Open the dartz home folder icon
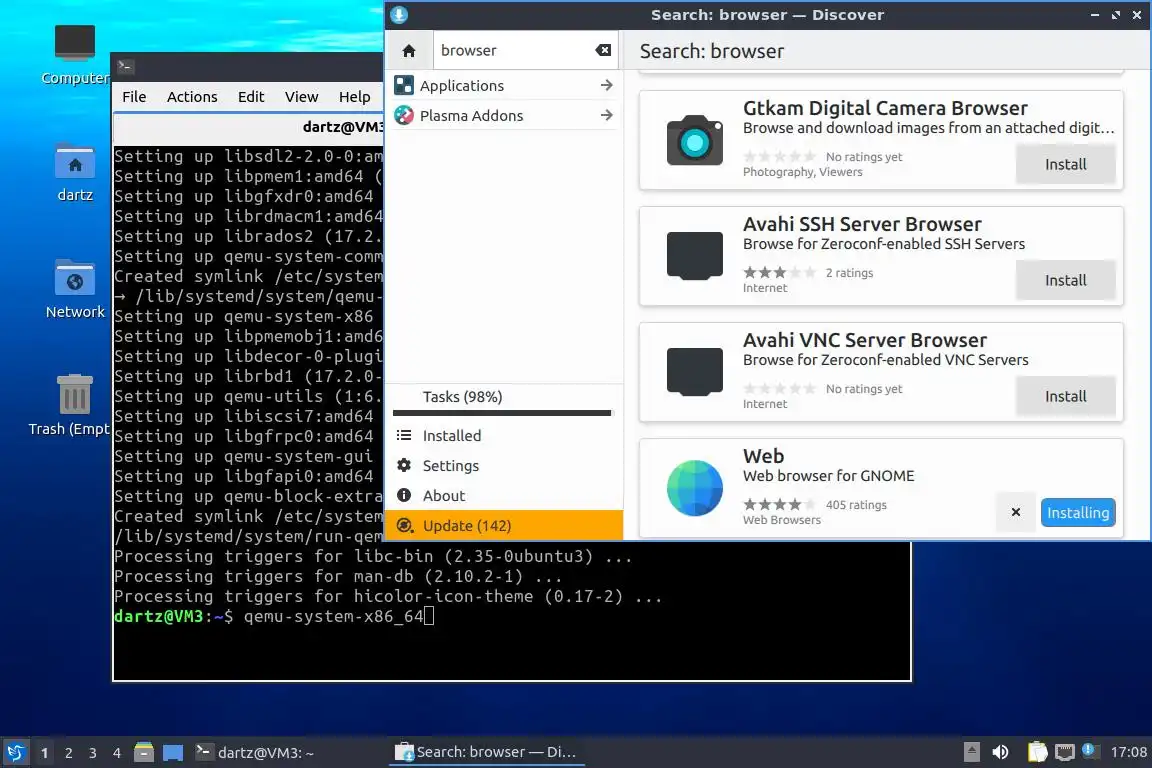1152x768 pixels. [75, 172]
